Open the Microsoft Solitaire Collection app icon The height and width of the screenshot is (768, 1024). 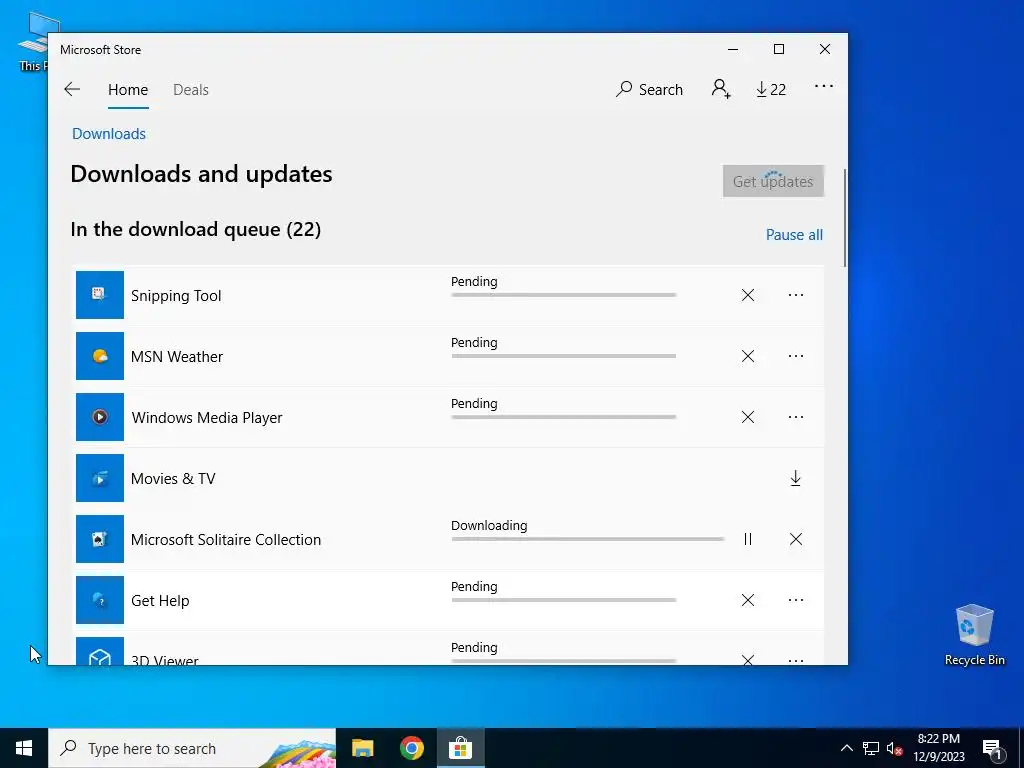click(x=100, y=539)
